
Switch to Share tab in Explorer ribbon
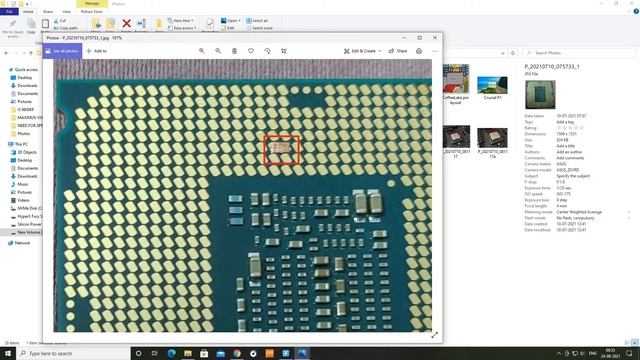[x=48, y=11]
